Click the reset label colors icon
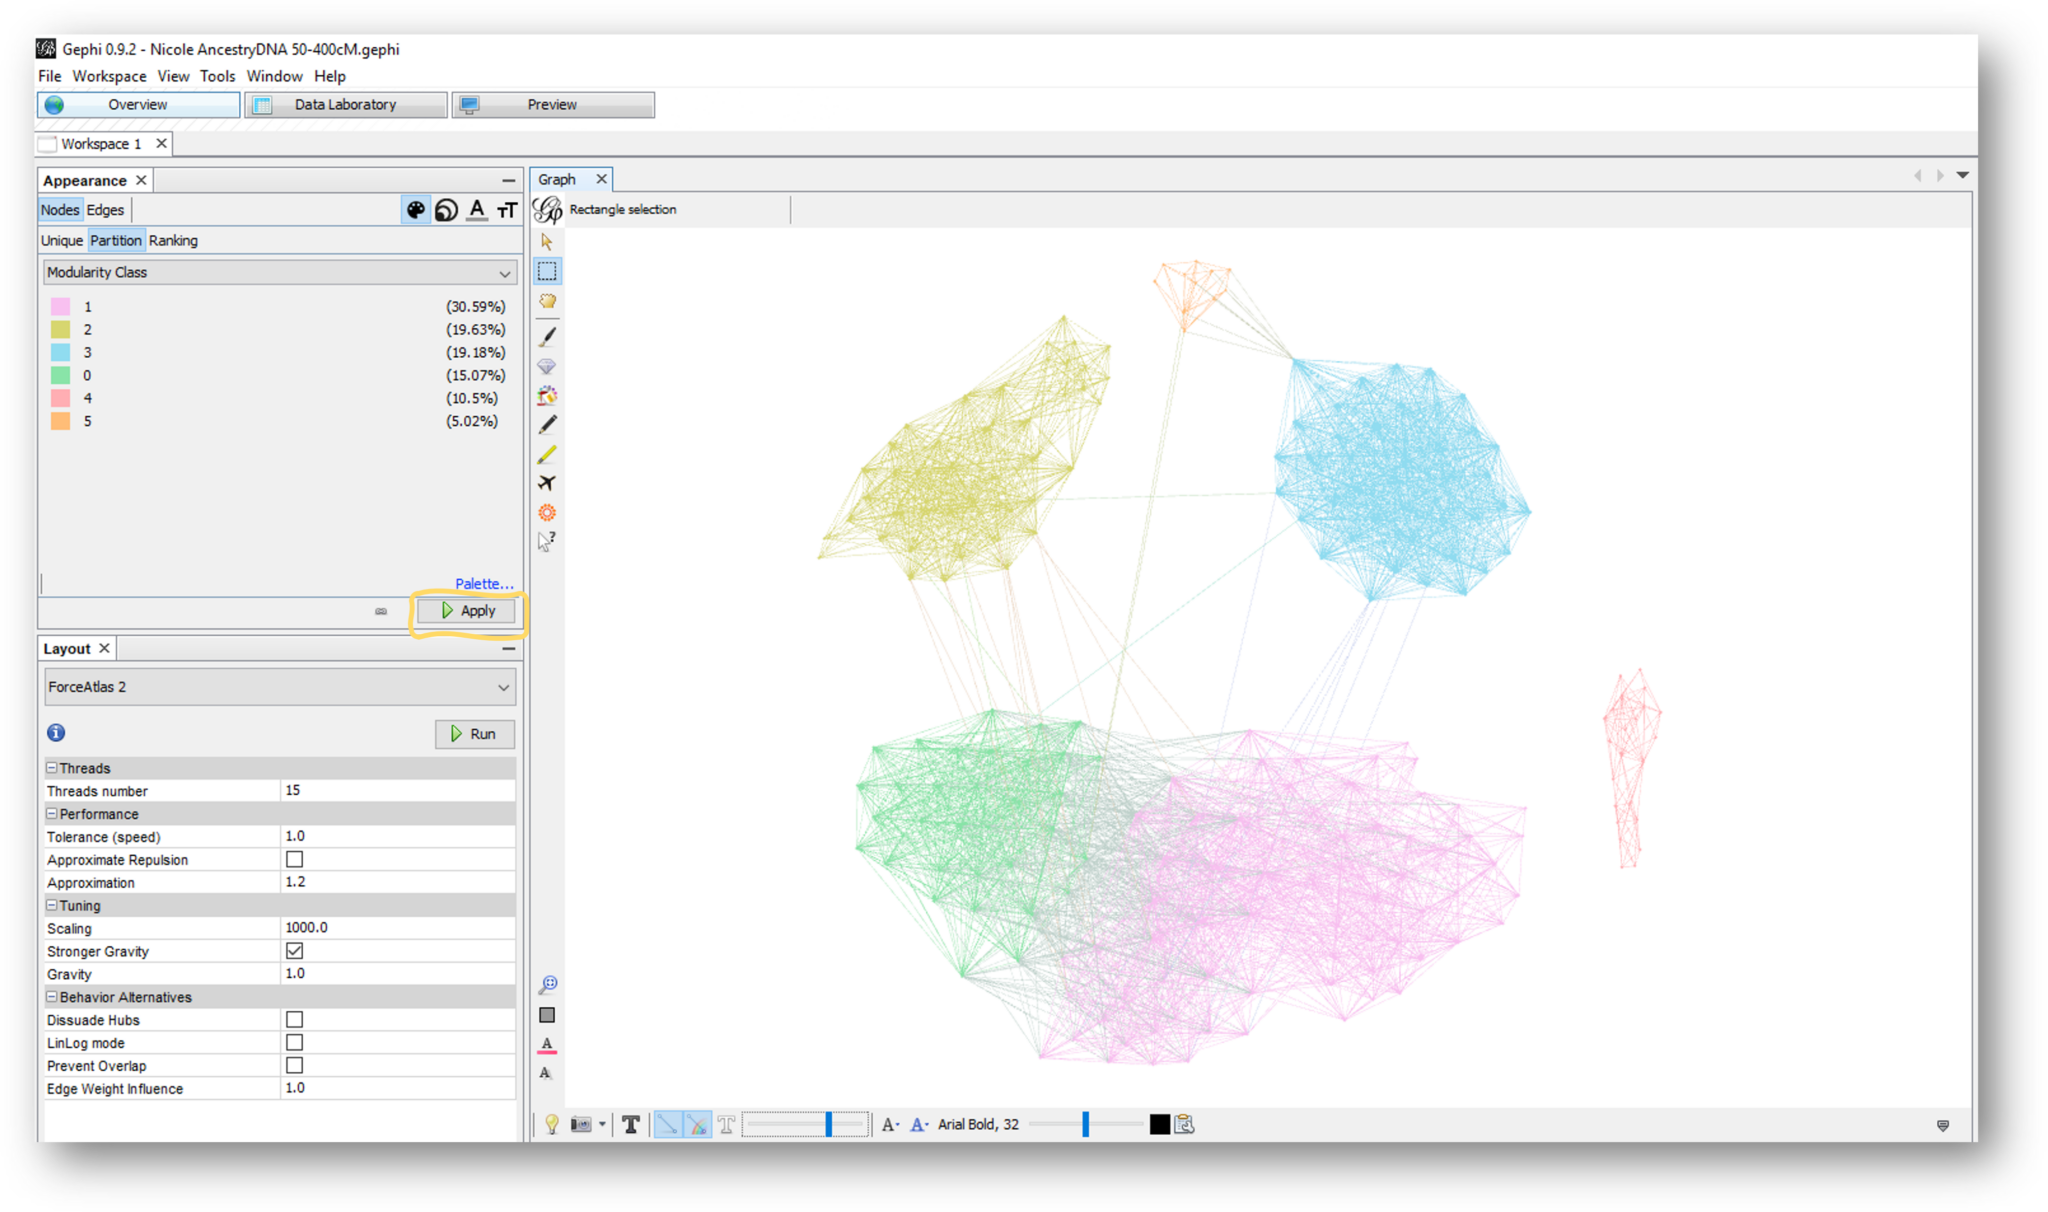This screenshot has width=2048, height=1212. coord(547,1045)
